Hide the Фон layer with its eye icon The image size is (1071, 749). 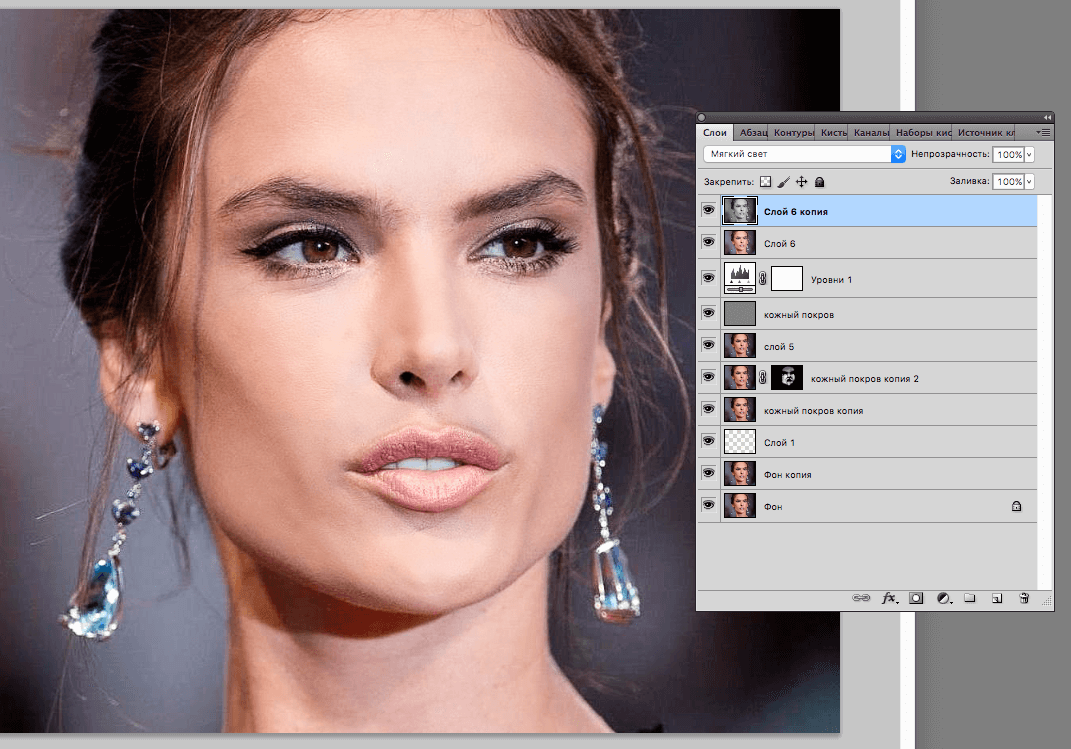708,507
